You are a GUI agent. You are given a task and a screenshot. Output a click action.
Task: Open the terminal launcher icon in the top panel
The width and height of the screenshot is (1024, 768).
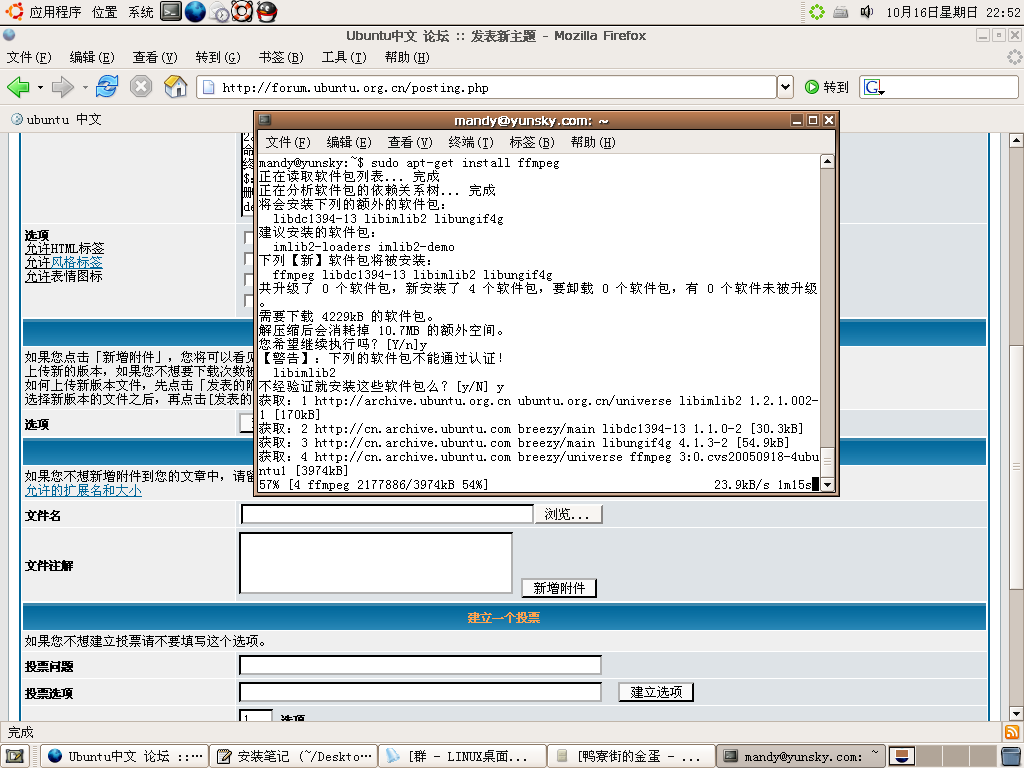pyautogui.click(x=170, y=11)
